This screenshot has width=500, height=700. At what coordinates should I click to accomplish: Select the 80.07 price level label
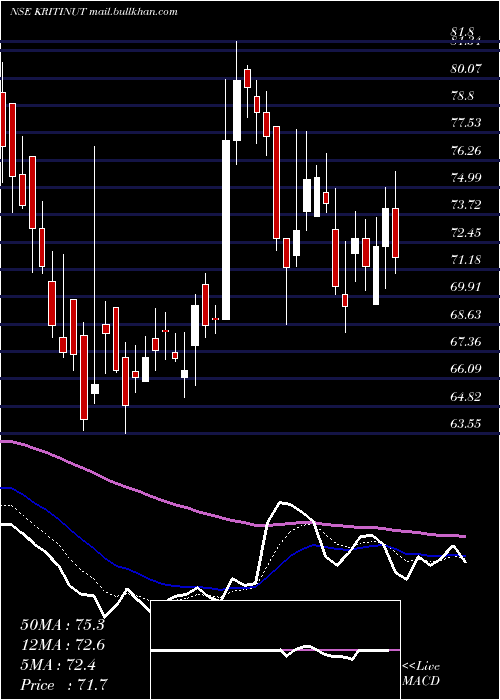[x=467, y=69]
